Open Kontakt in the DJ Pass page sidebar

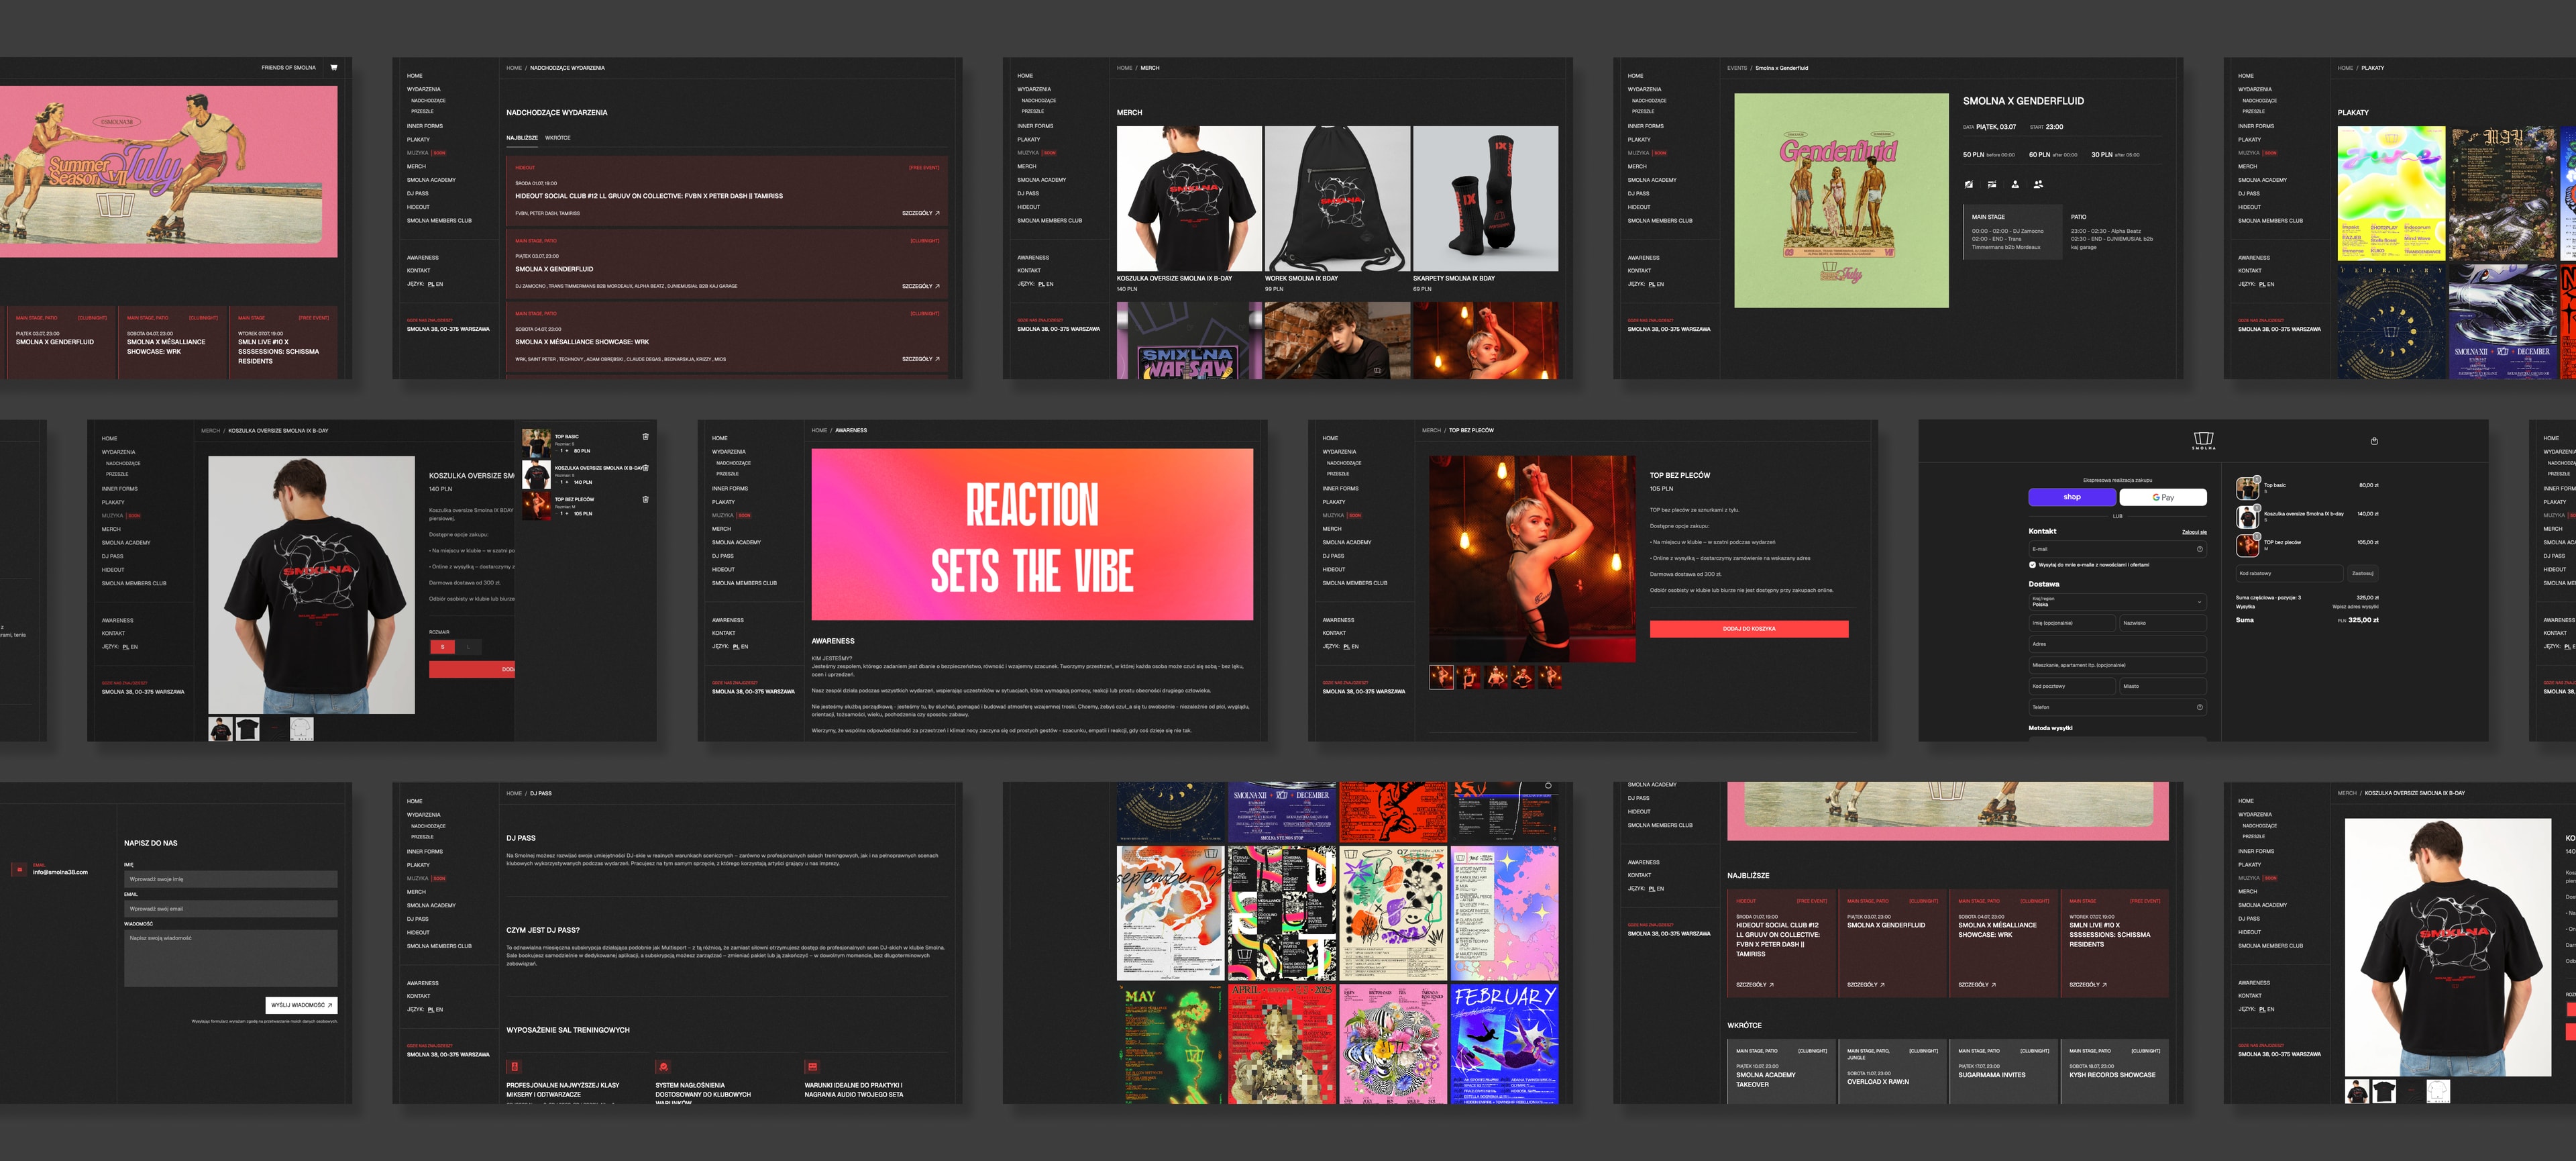click(418, 996)
